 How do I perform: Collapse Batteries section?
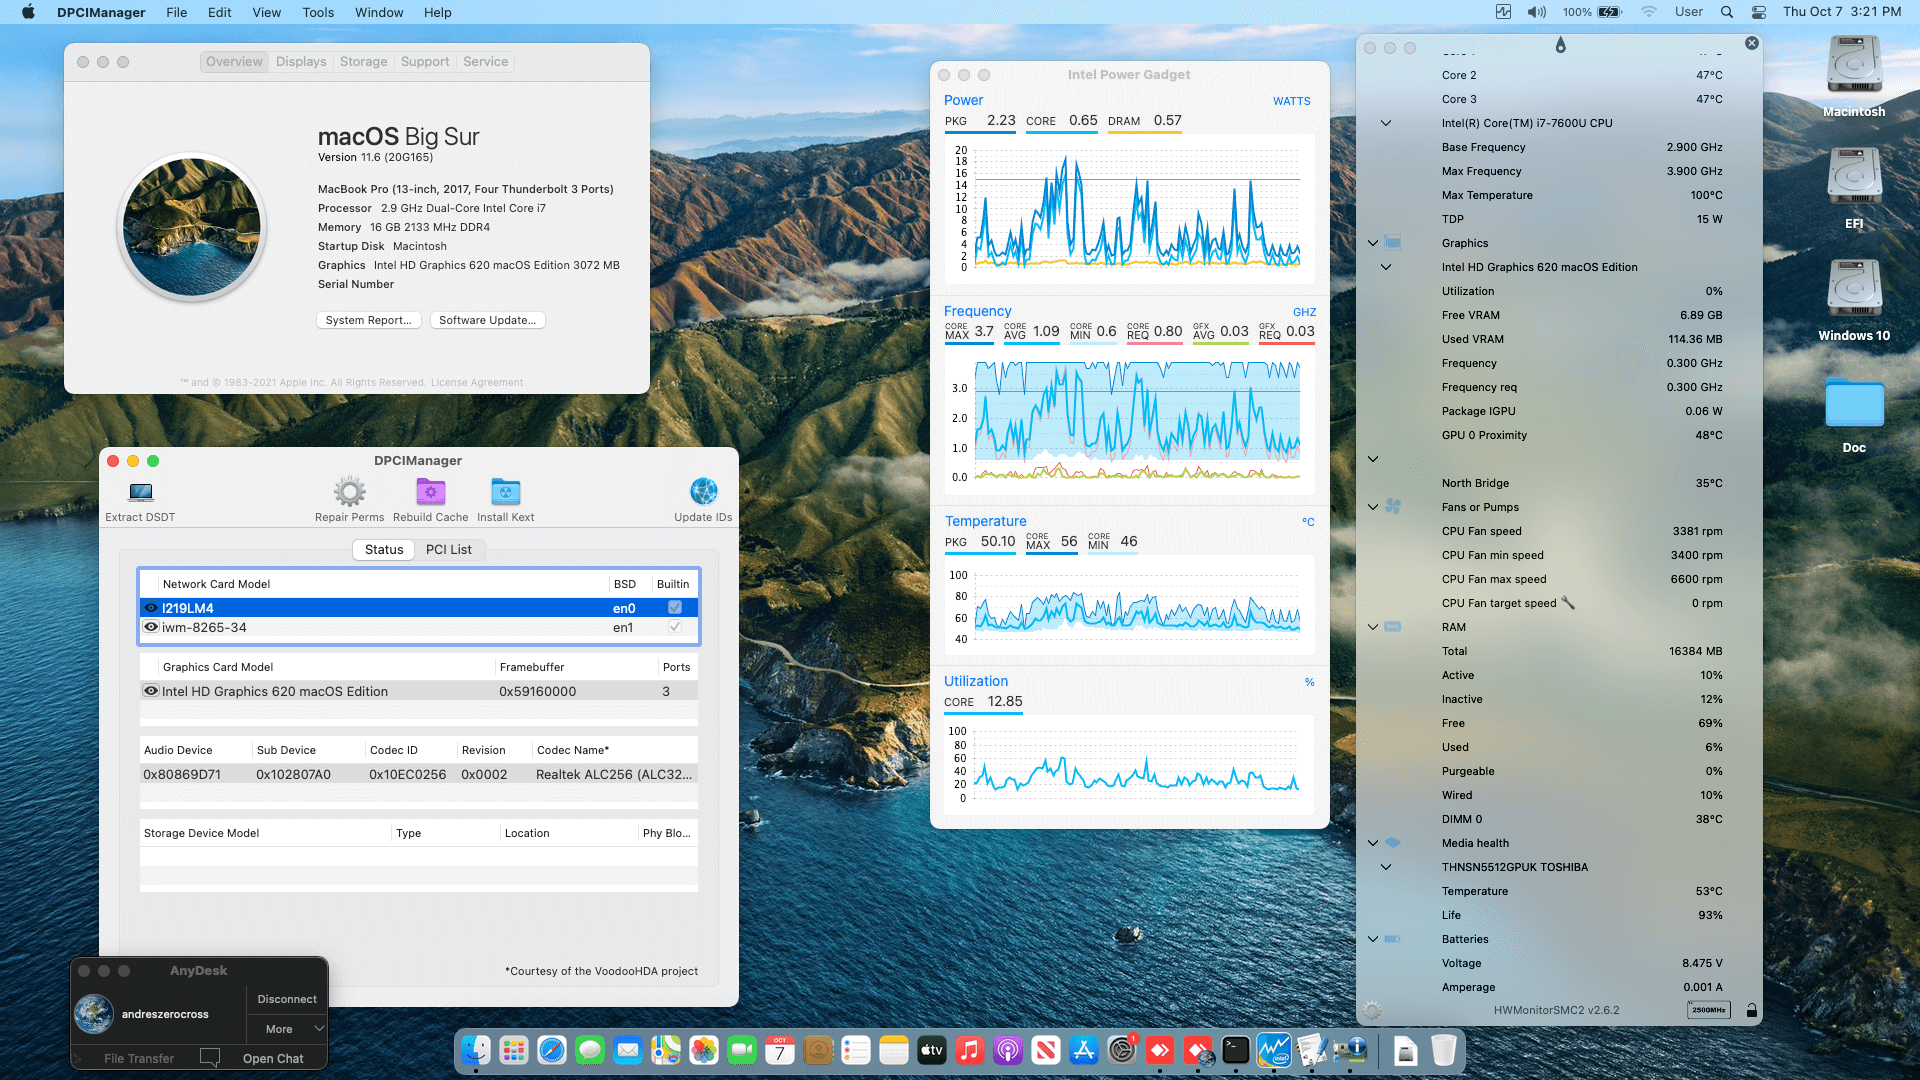point(1373,939)
